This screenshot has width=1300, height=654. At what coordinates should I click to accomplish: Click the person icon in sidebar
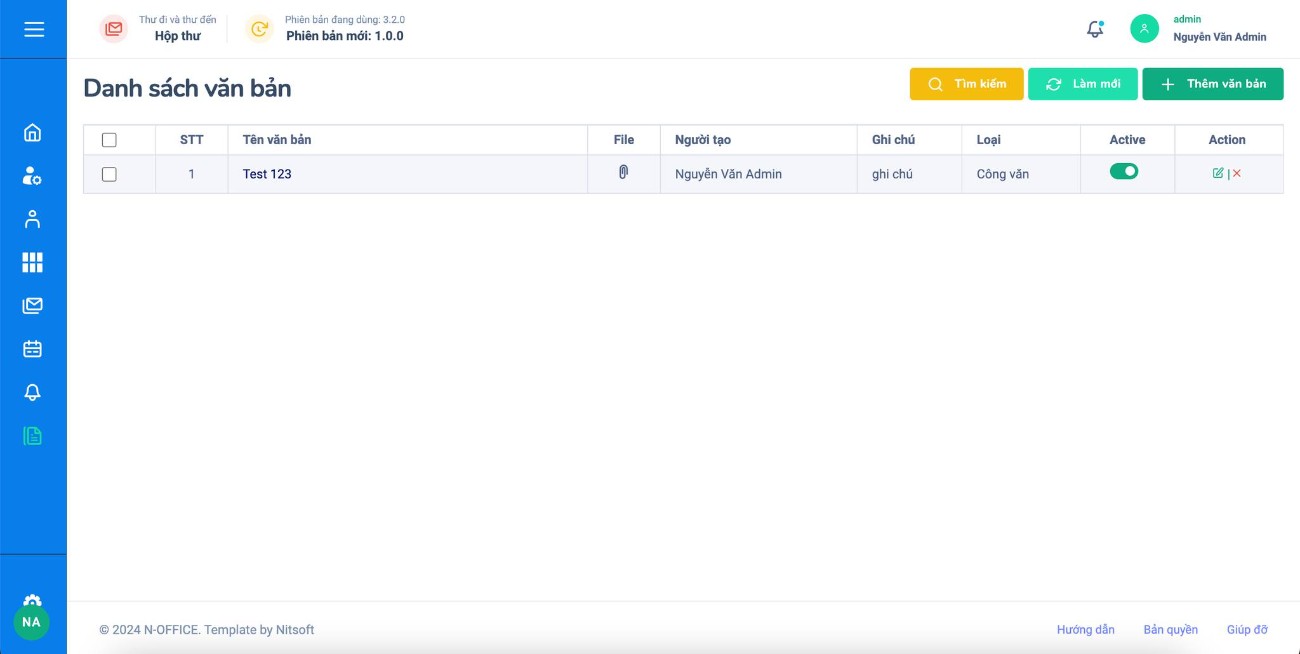[33, 220]
